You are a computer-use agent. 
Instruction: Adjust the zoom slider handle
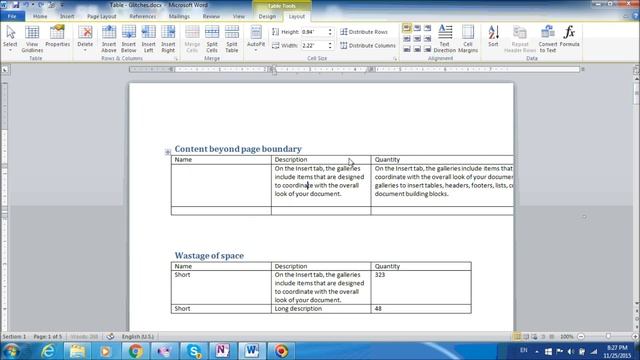point(608,337)
